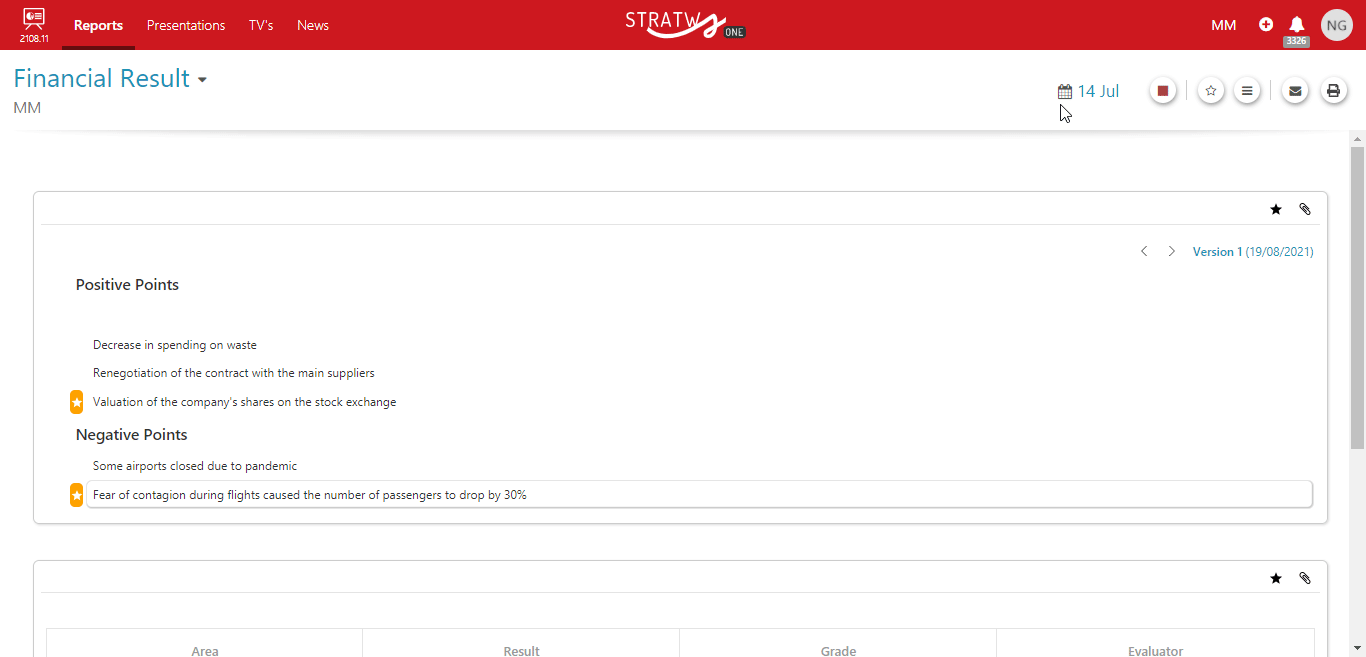The height and width of the screenshot is (657, 1366).
Task: Click attachment paperclip on Positive Points card
Action: click(1305, 209)
